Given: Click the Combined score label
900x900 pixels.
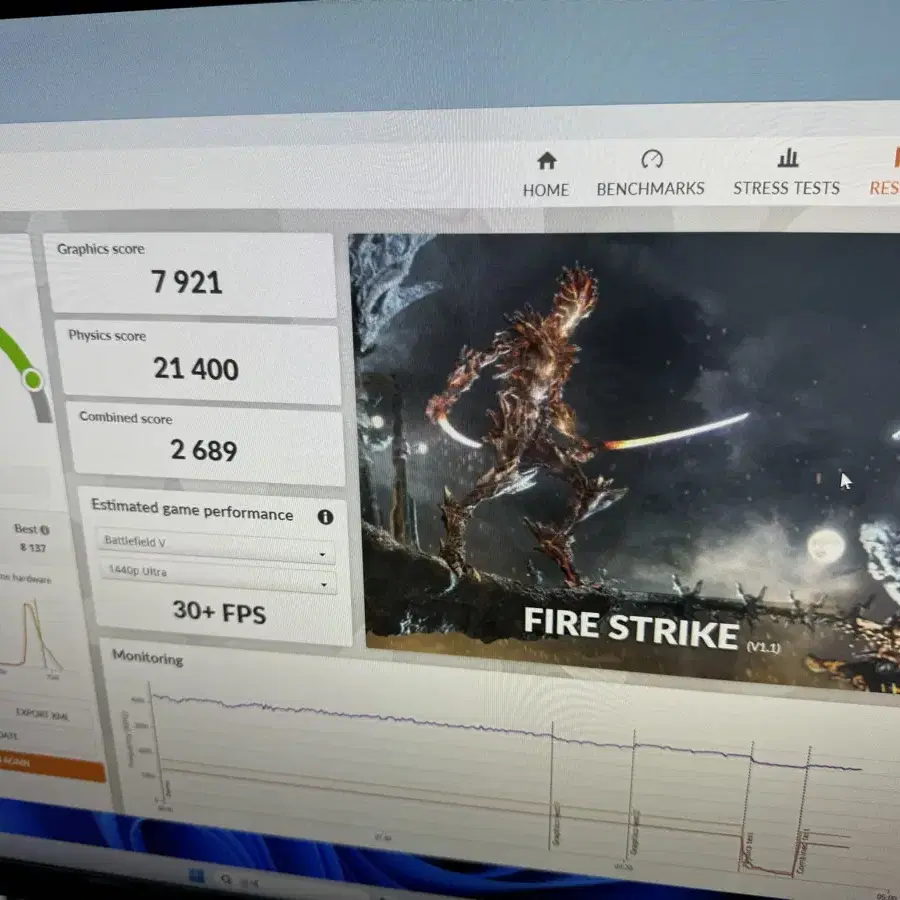Looking at the screenshot, I should (x=125, y=417).
